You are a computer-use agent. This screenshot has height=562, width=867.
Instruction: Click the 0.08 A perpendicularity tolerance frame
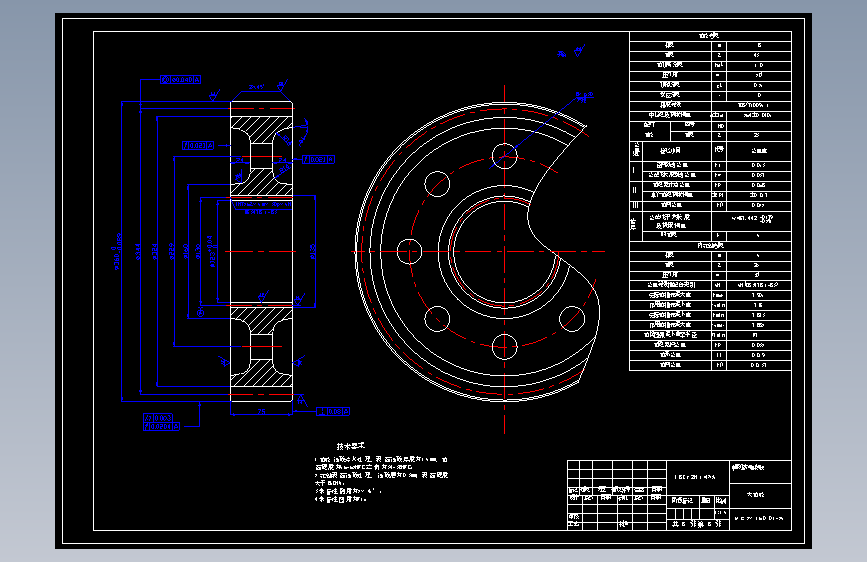click(x=333, y=412)
